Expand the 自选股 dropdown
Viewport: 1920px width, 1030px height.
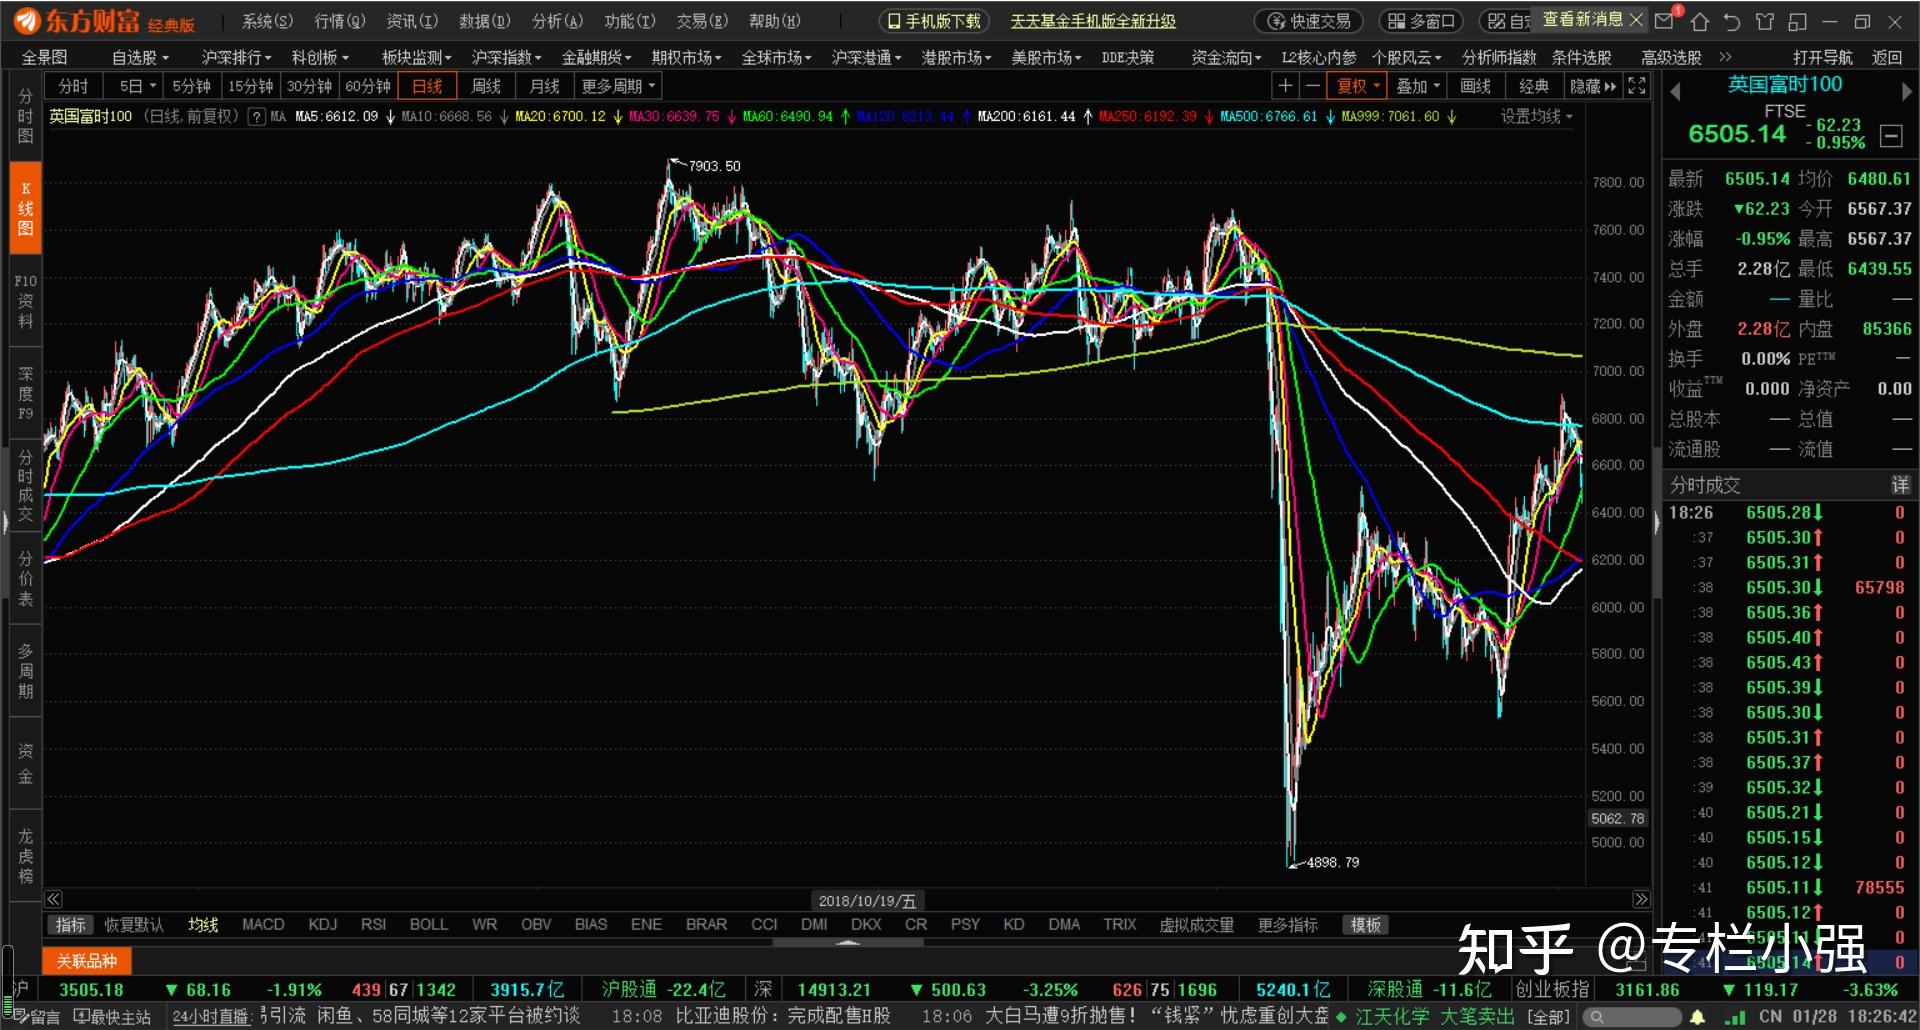(x=140, y=57)
